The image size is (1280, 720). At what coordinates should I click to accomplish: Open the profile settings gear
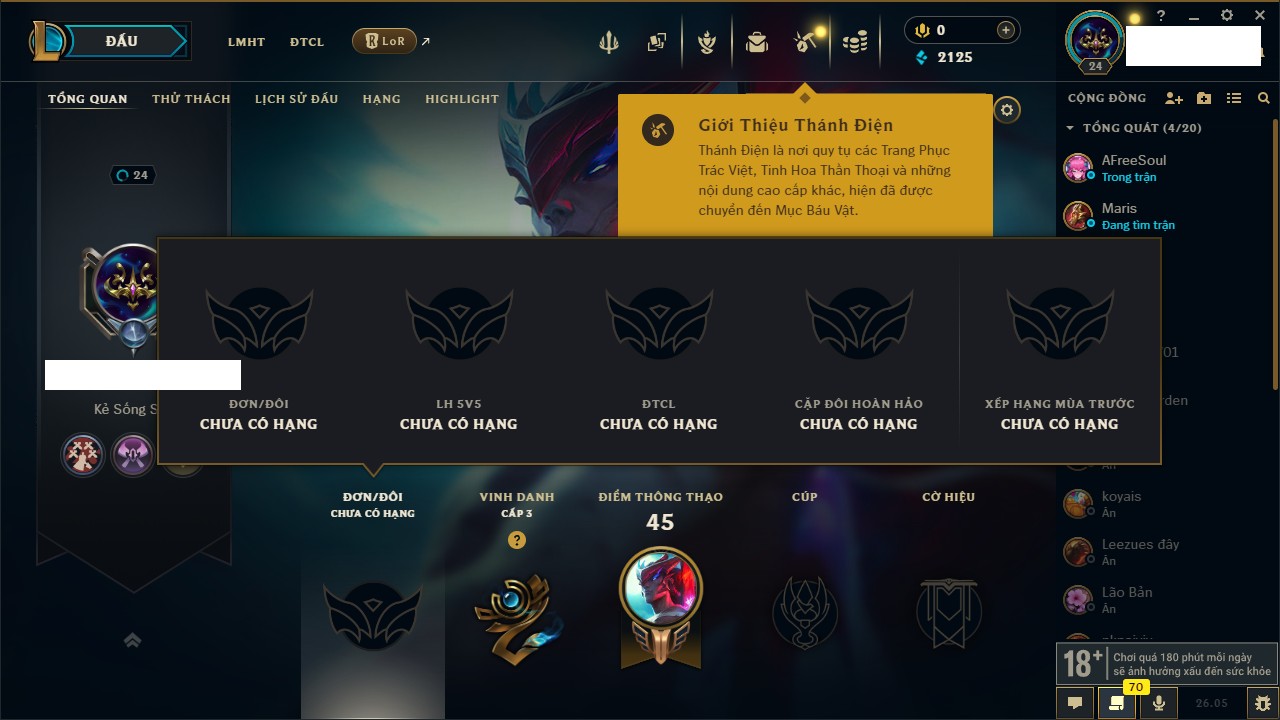pyautogui.click(x=1007, y=110)
